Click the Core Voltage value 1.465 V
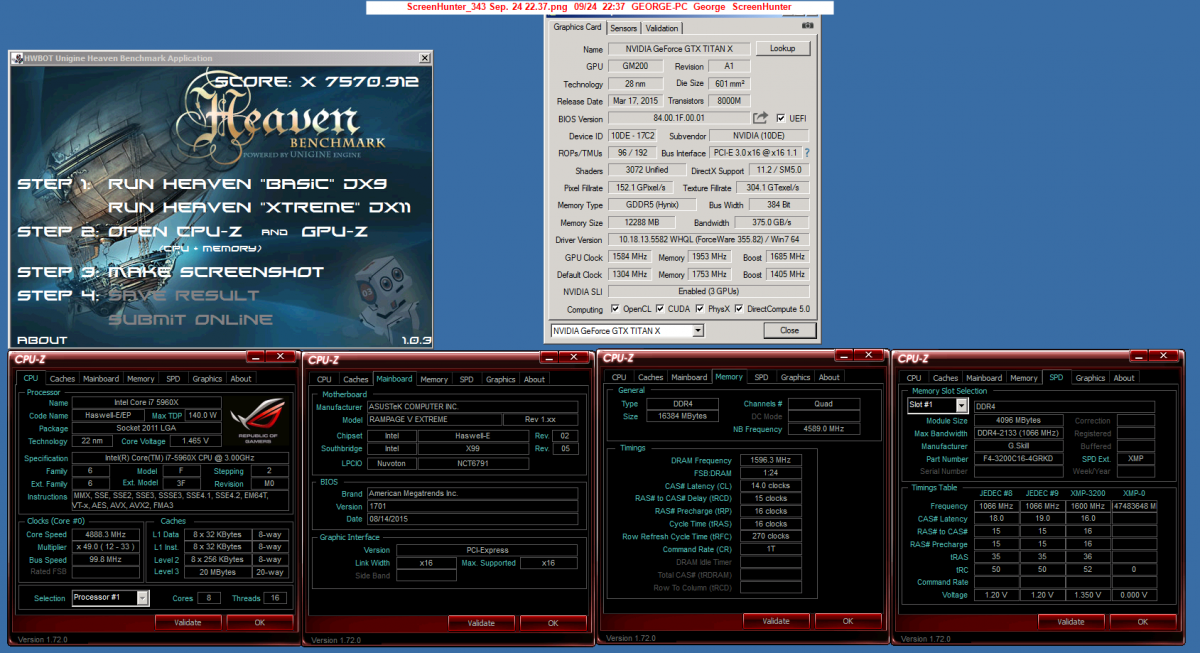This screenshot has width=1200, height=653. click(x=195, y=441)
